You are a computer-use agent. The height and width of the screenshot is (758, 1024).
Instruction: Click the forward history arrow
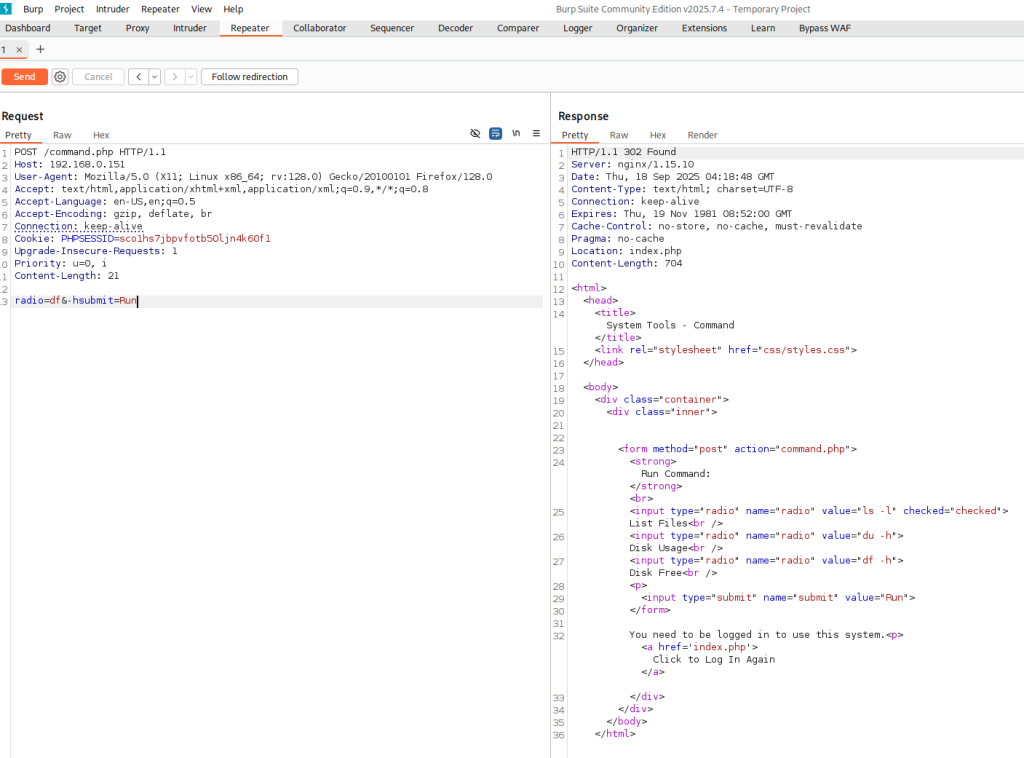point(175,77)
